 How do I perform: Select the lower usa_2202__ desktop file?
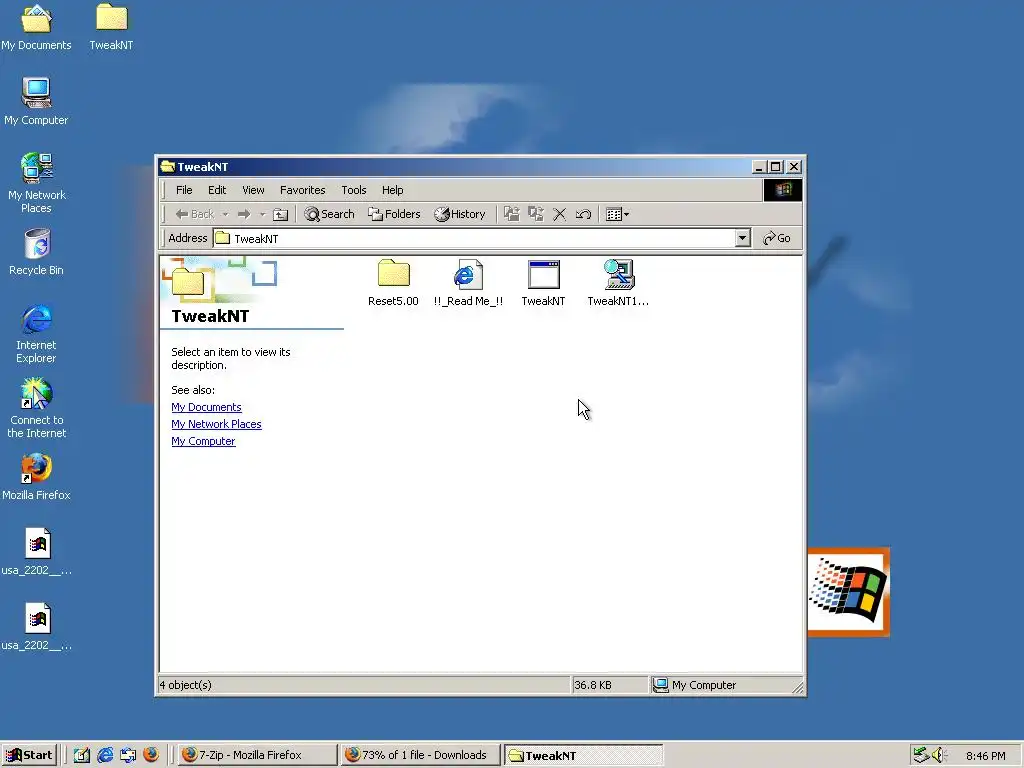point(37,628)
